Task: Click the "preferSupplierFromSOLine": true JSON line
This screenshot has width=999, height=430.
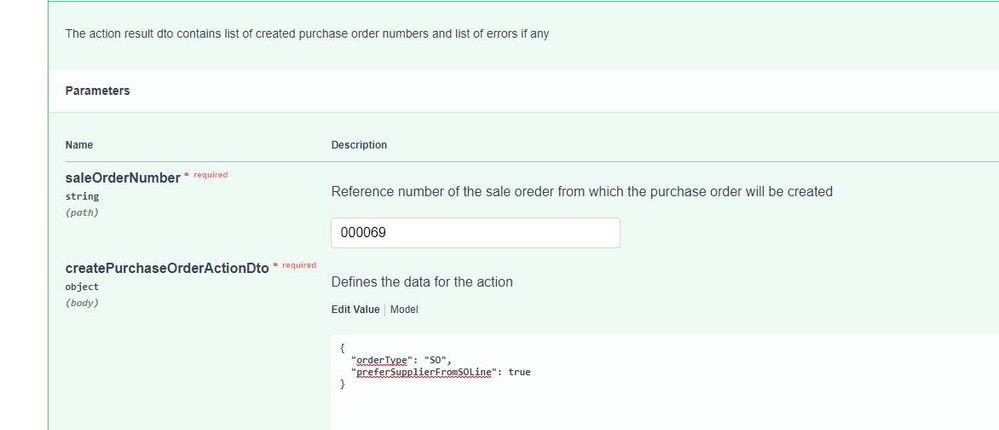Action: pos(440,371)
